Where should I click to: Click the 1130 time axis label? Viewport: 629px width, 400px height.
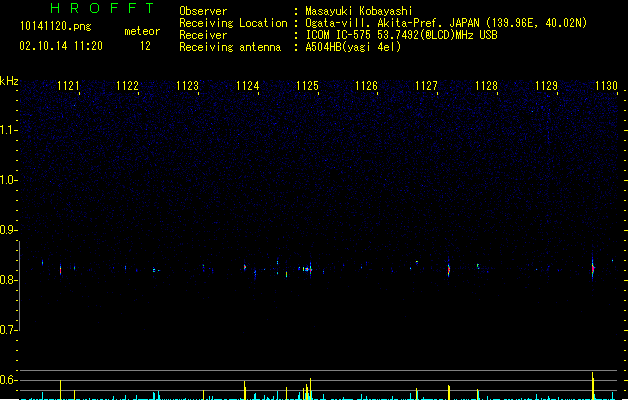606,86
